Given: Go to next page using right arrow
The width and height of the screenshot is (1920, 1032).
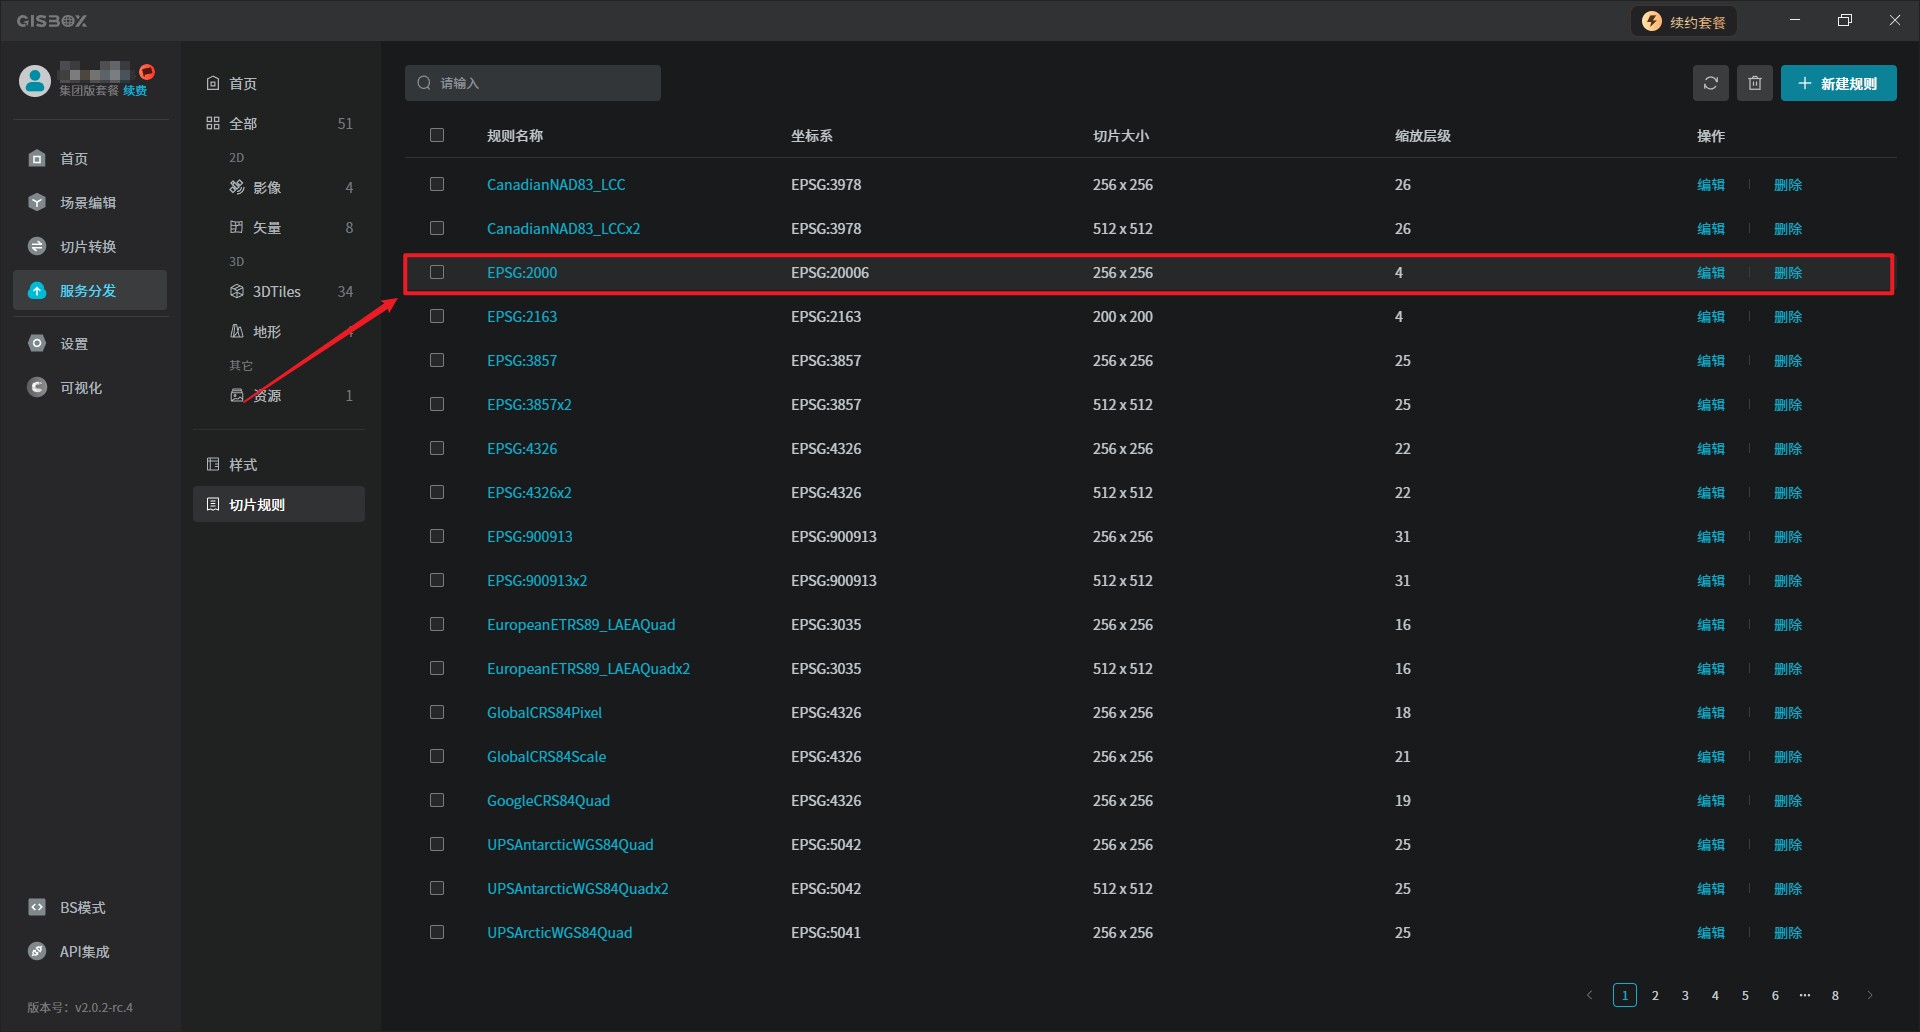Looking at the screenshot, I should 1869,995.
